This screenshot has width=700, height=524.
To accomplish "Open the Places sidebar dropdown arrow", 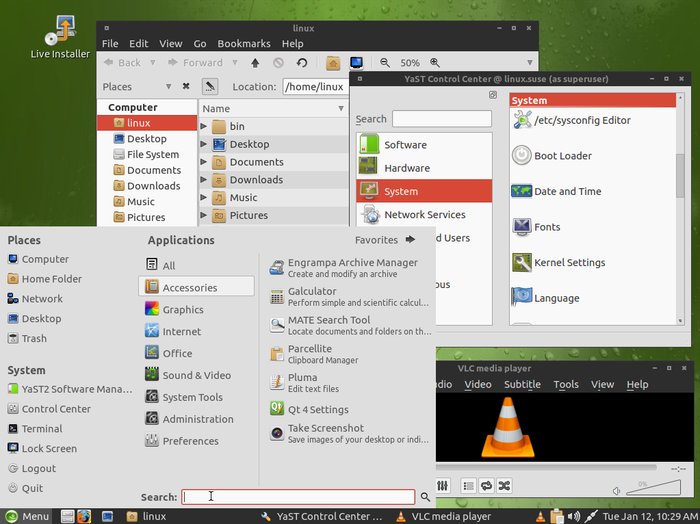I will pyautogui.click(x=169, y=87).
